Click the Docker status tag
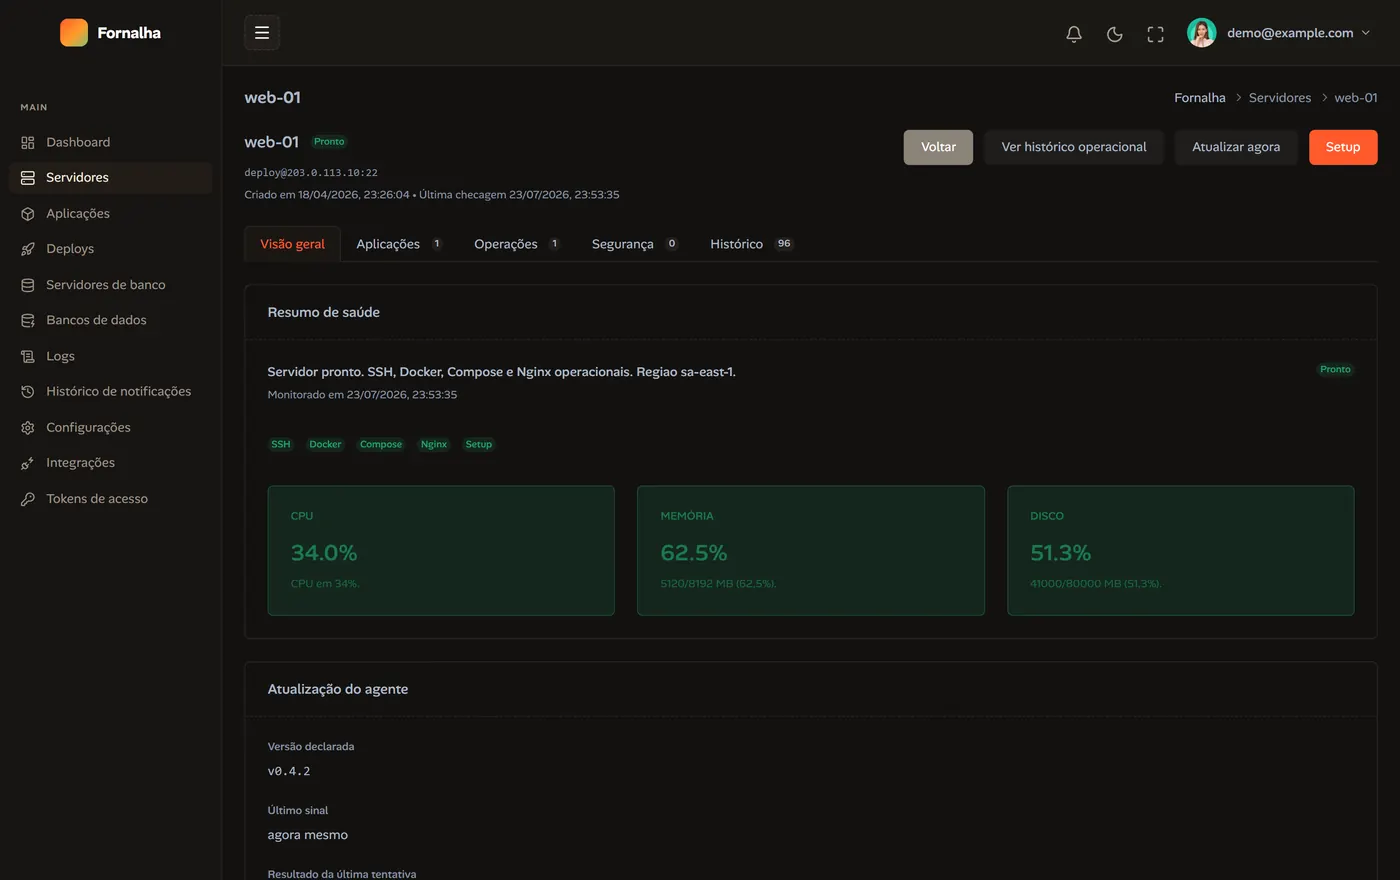The width and height of the screenshot is (1400, 880). point(325,444)
